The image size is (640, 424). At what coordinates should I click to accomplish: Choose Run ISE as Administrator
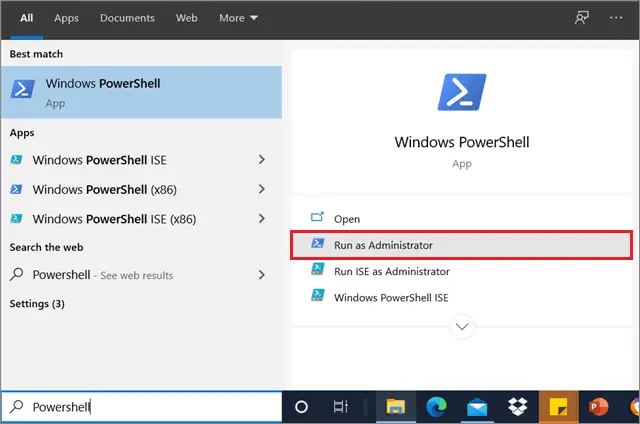(x=462, y=271)
